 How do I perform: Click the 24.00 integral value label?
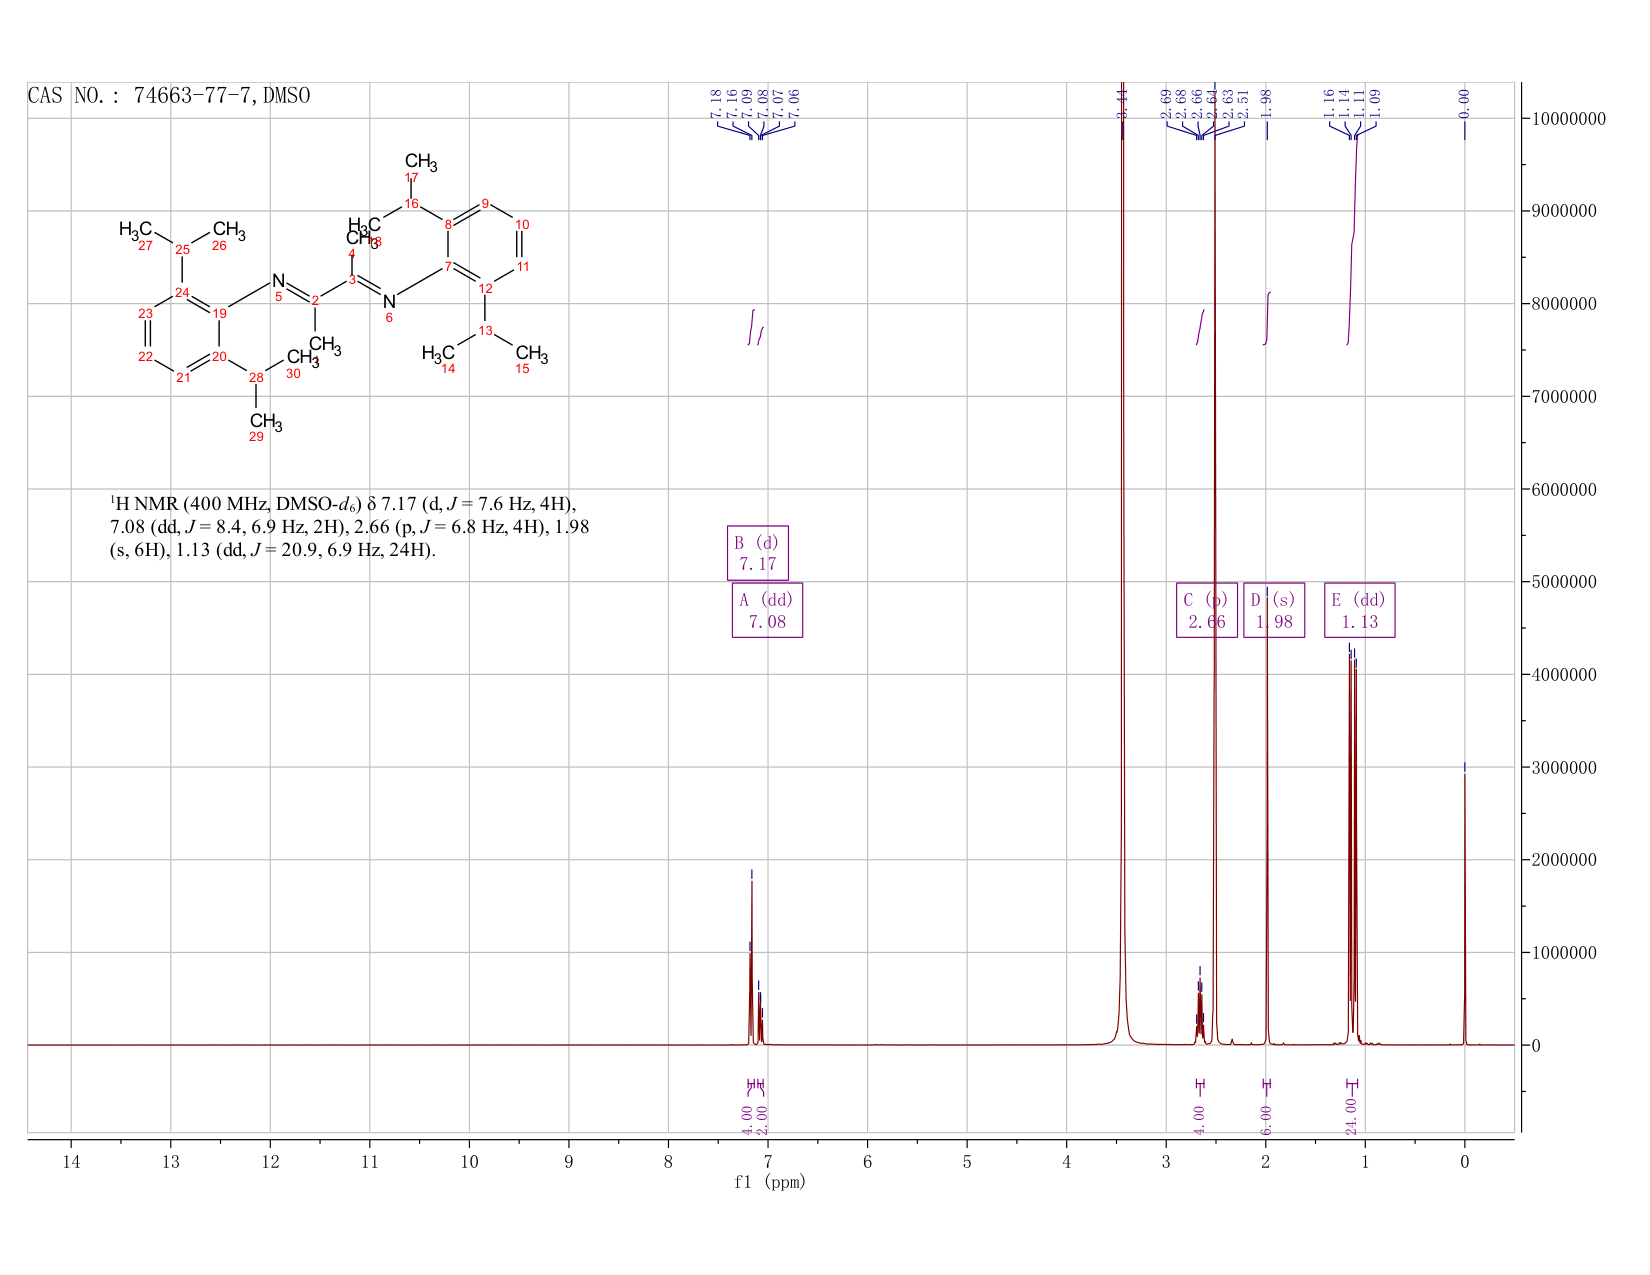click(x=1351, y=1115)
